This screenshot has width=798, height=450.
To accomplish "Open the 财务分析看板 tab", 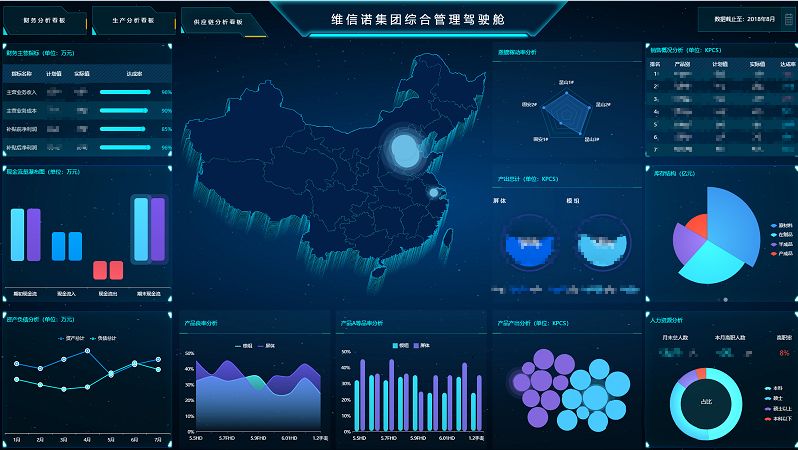I will [44, 20].
